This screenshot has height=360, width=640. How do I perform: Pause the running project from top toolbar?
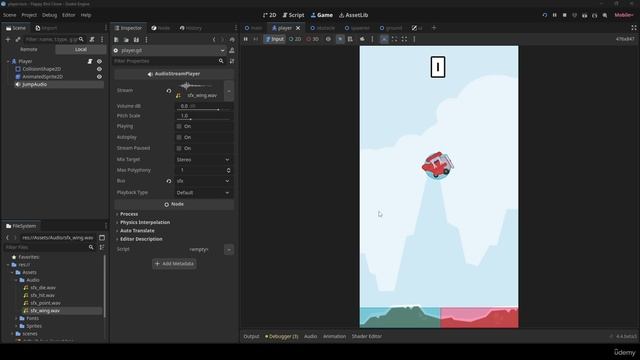pos(554,15)
